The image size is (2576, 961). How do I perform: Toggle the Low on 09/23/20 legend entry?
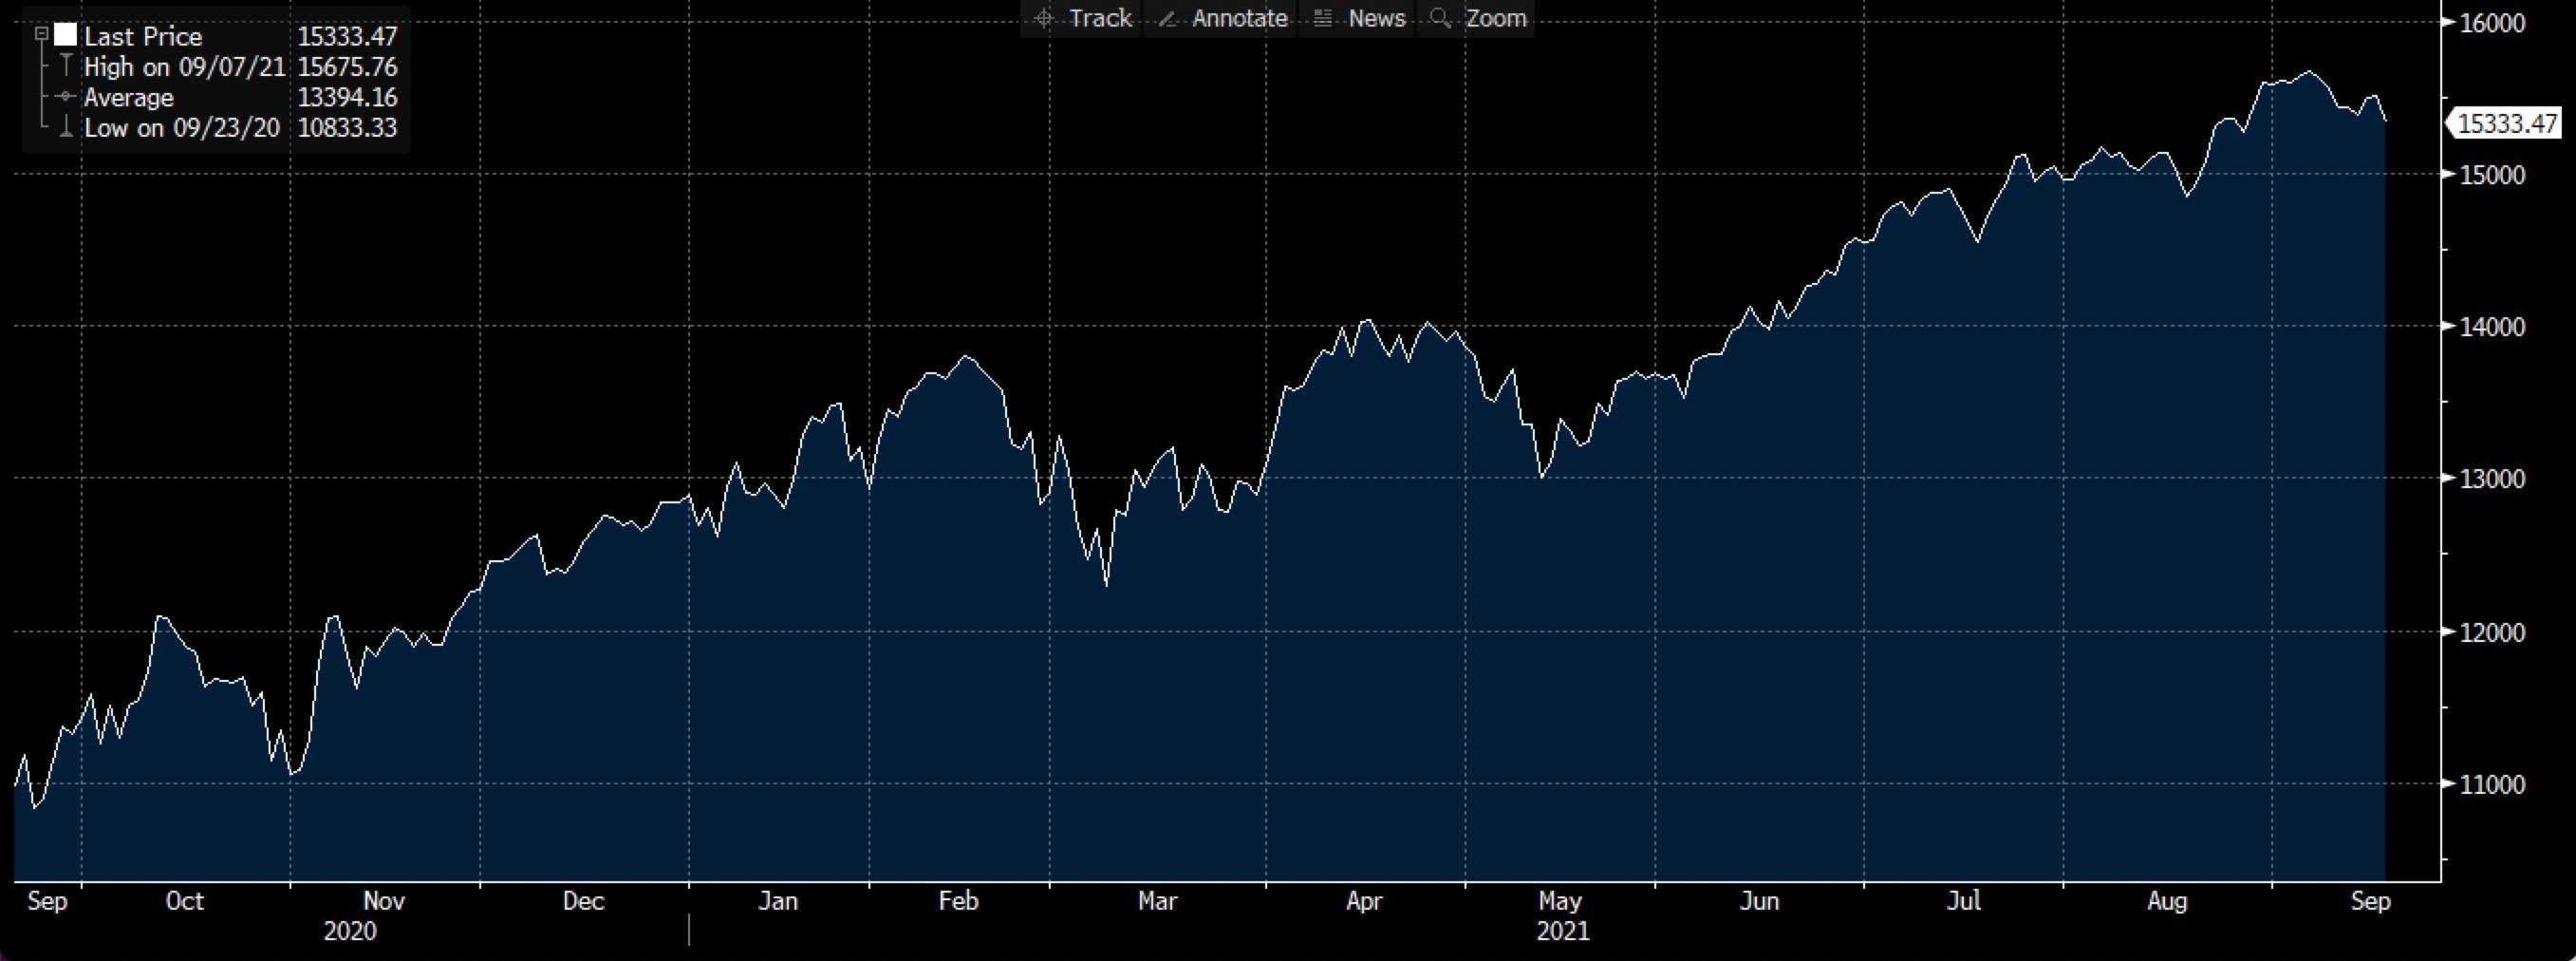point(183,127)
